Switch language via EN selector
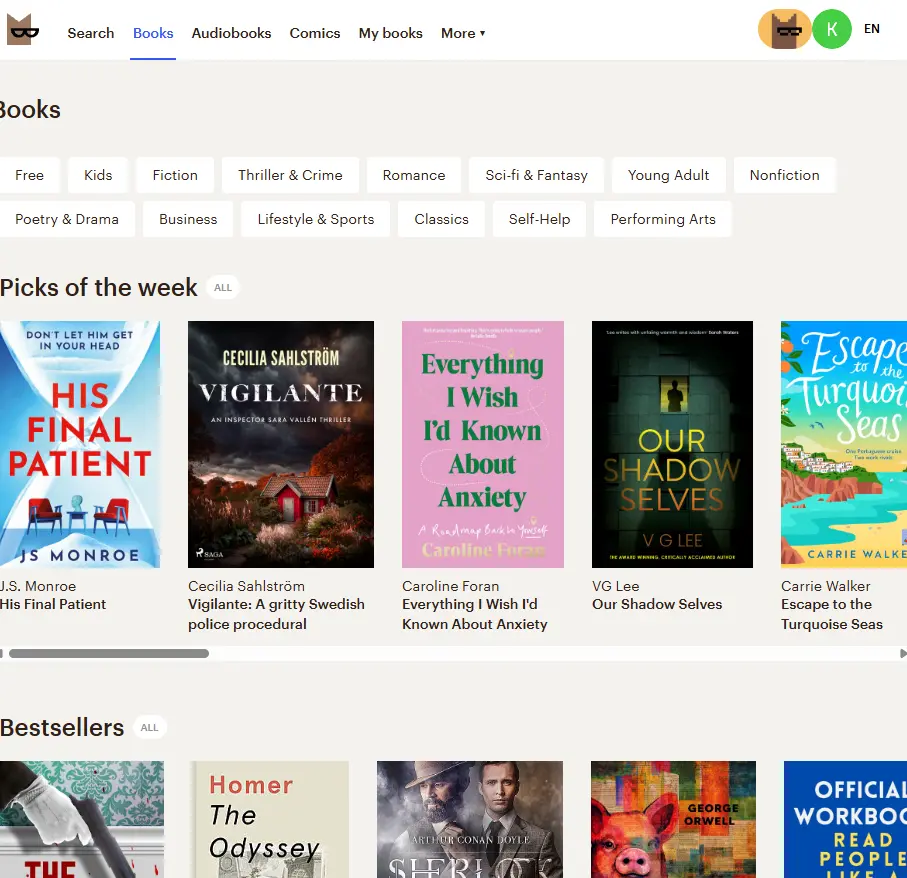This screenshot has width=907, height=878. (872, 29)
